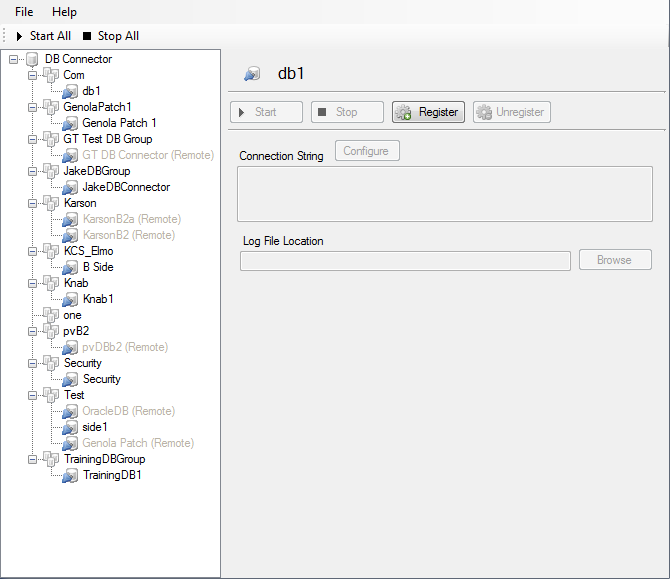Collapse the Karson group node
This screenshot has height=579, width=670.
32,203
